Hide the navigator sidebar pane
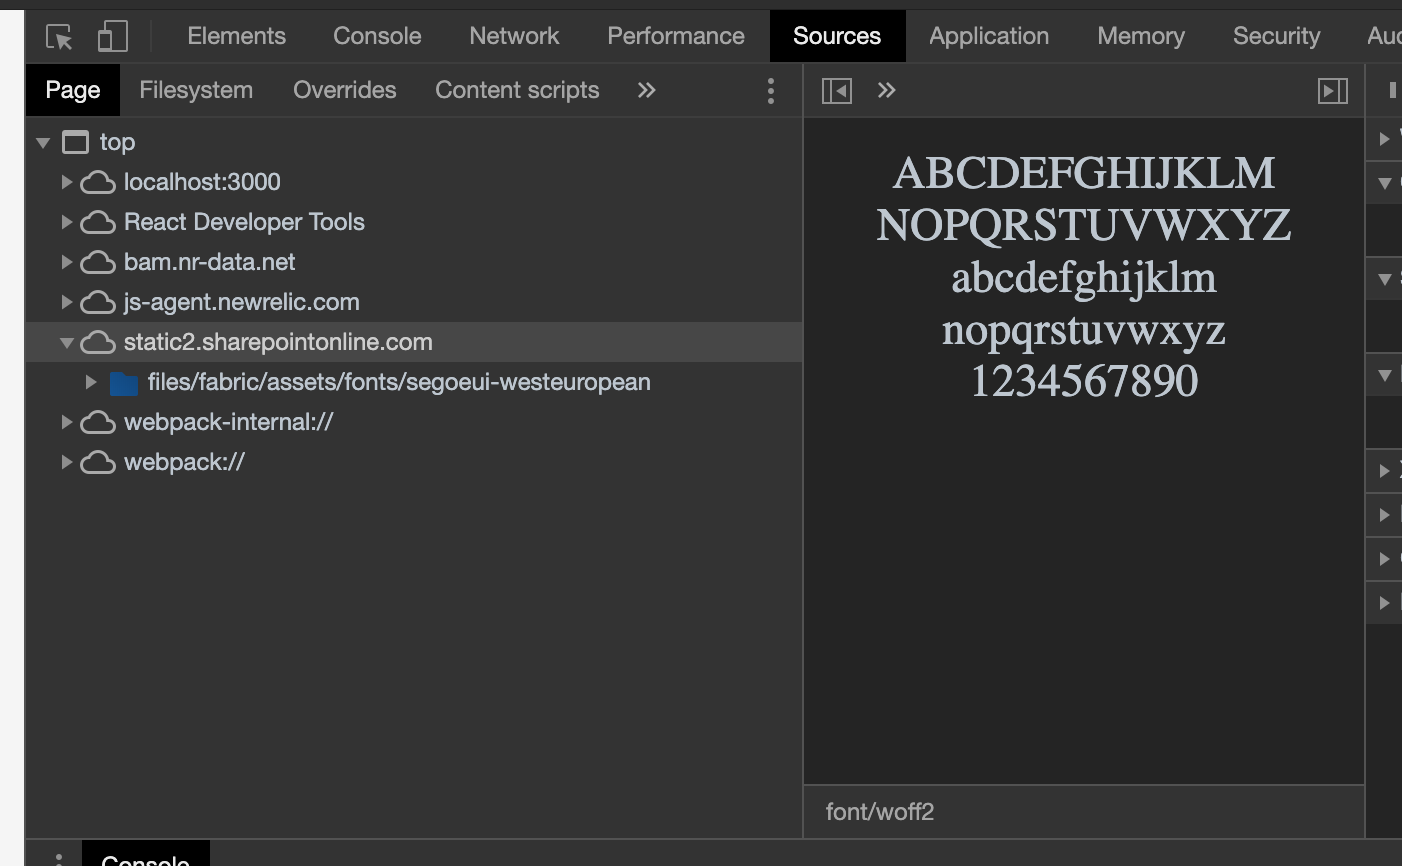Image resolution: width=1402 pixels, height=866 pixels. coord(837,91)
